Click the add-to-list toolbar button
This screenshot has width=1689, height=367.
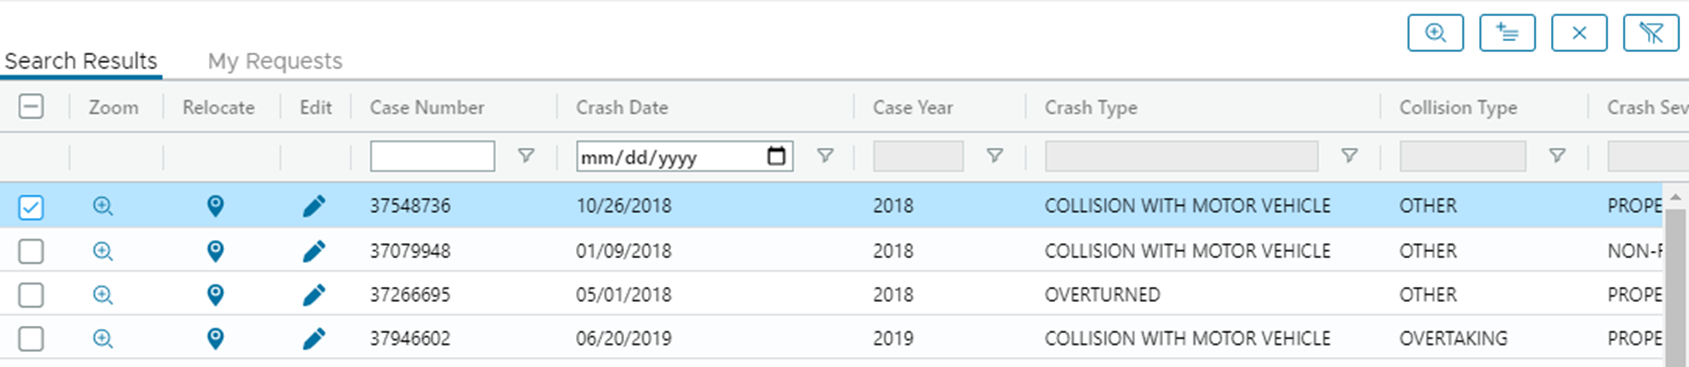click(x=1507, y=33)
